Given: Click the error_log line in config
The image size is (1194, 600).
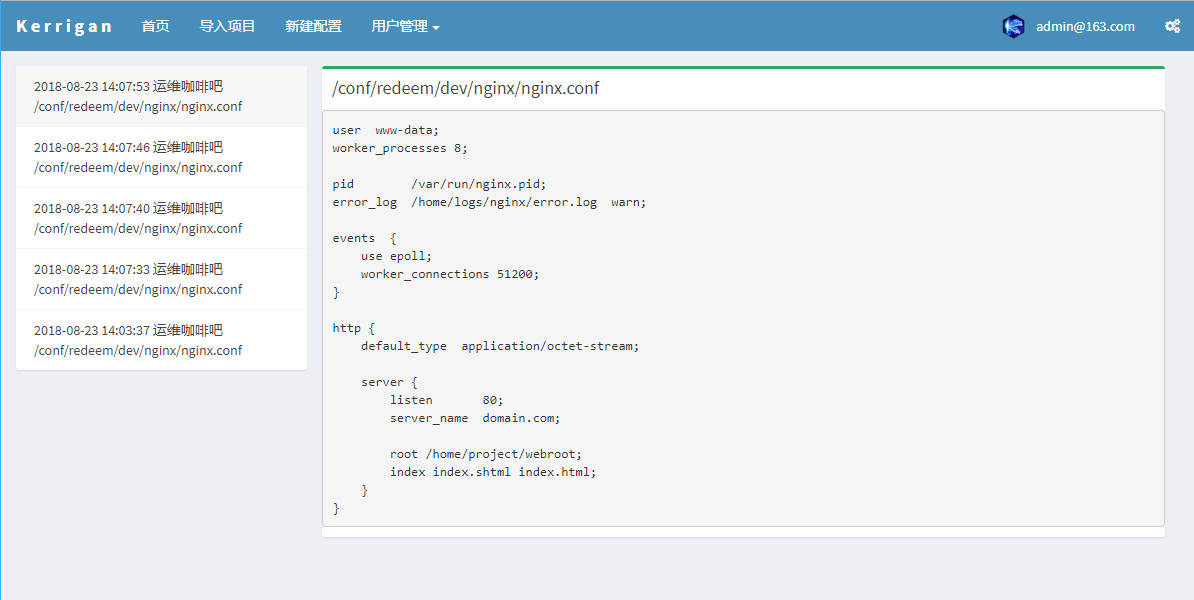Looking at the screenshot, I should click(489, 202).
